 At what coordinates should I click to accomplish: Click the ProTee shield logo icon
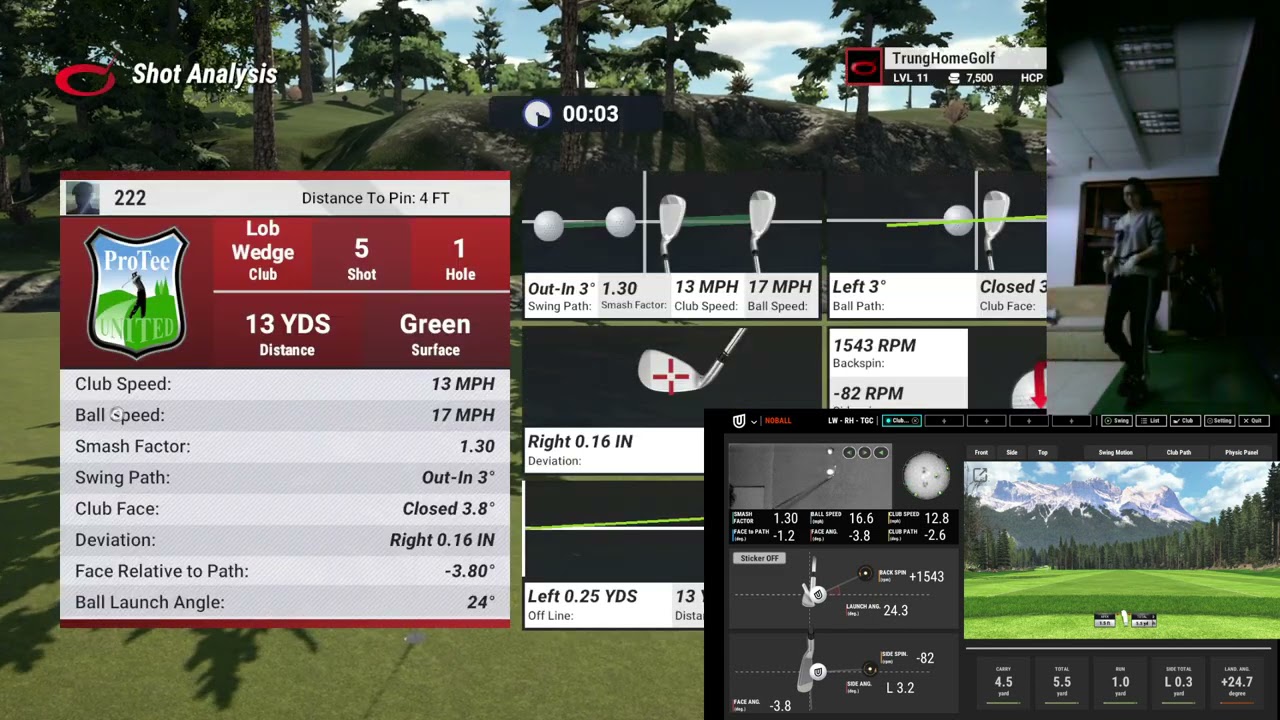(x=739, y=421)
